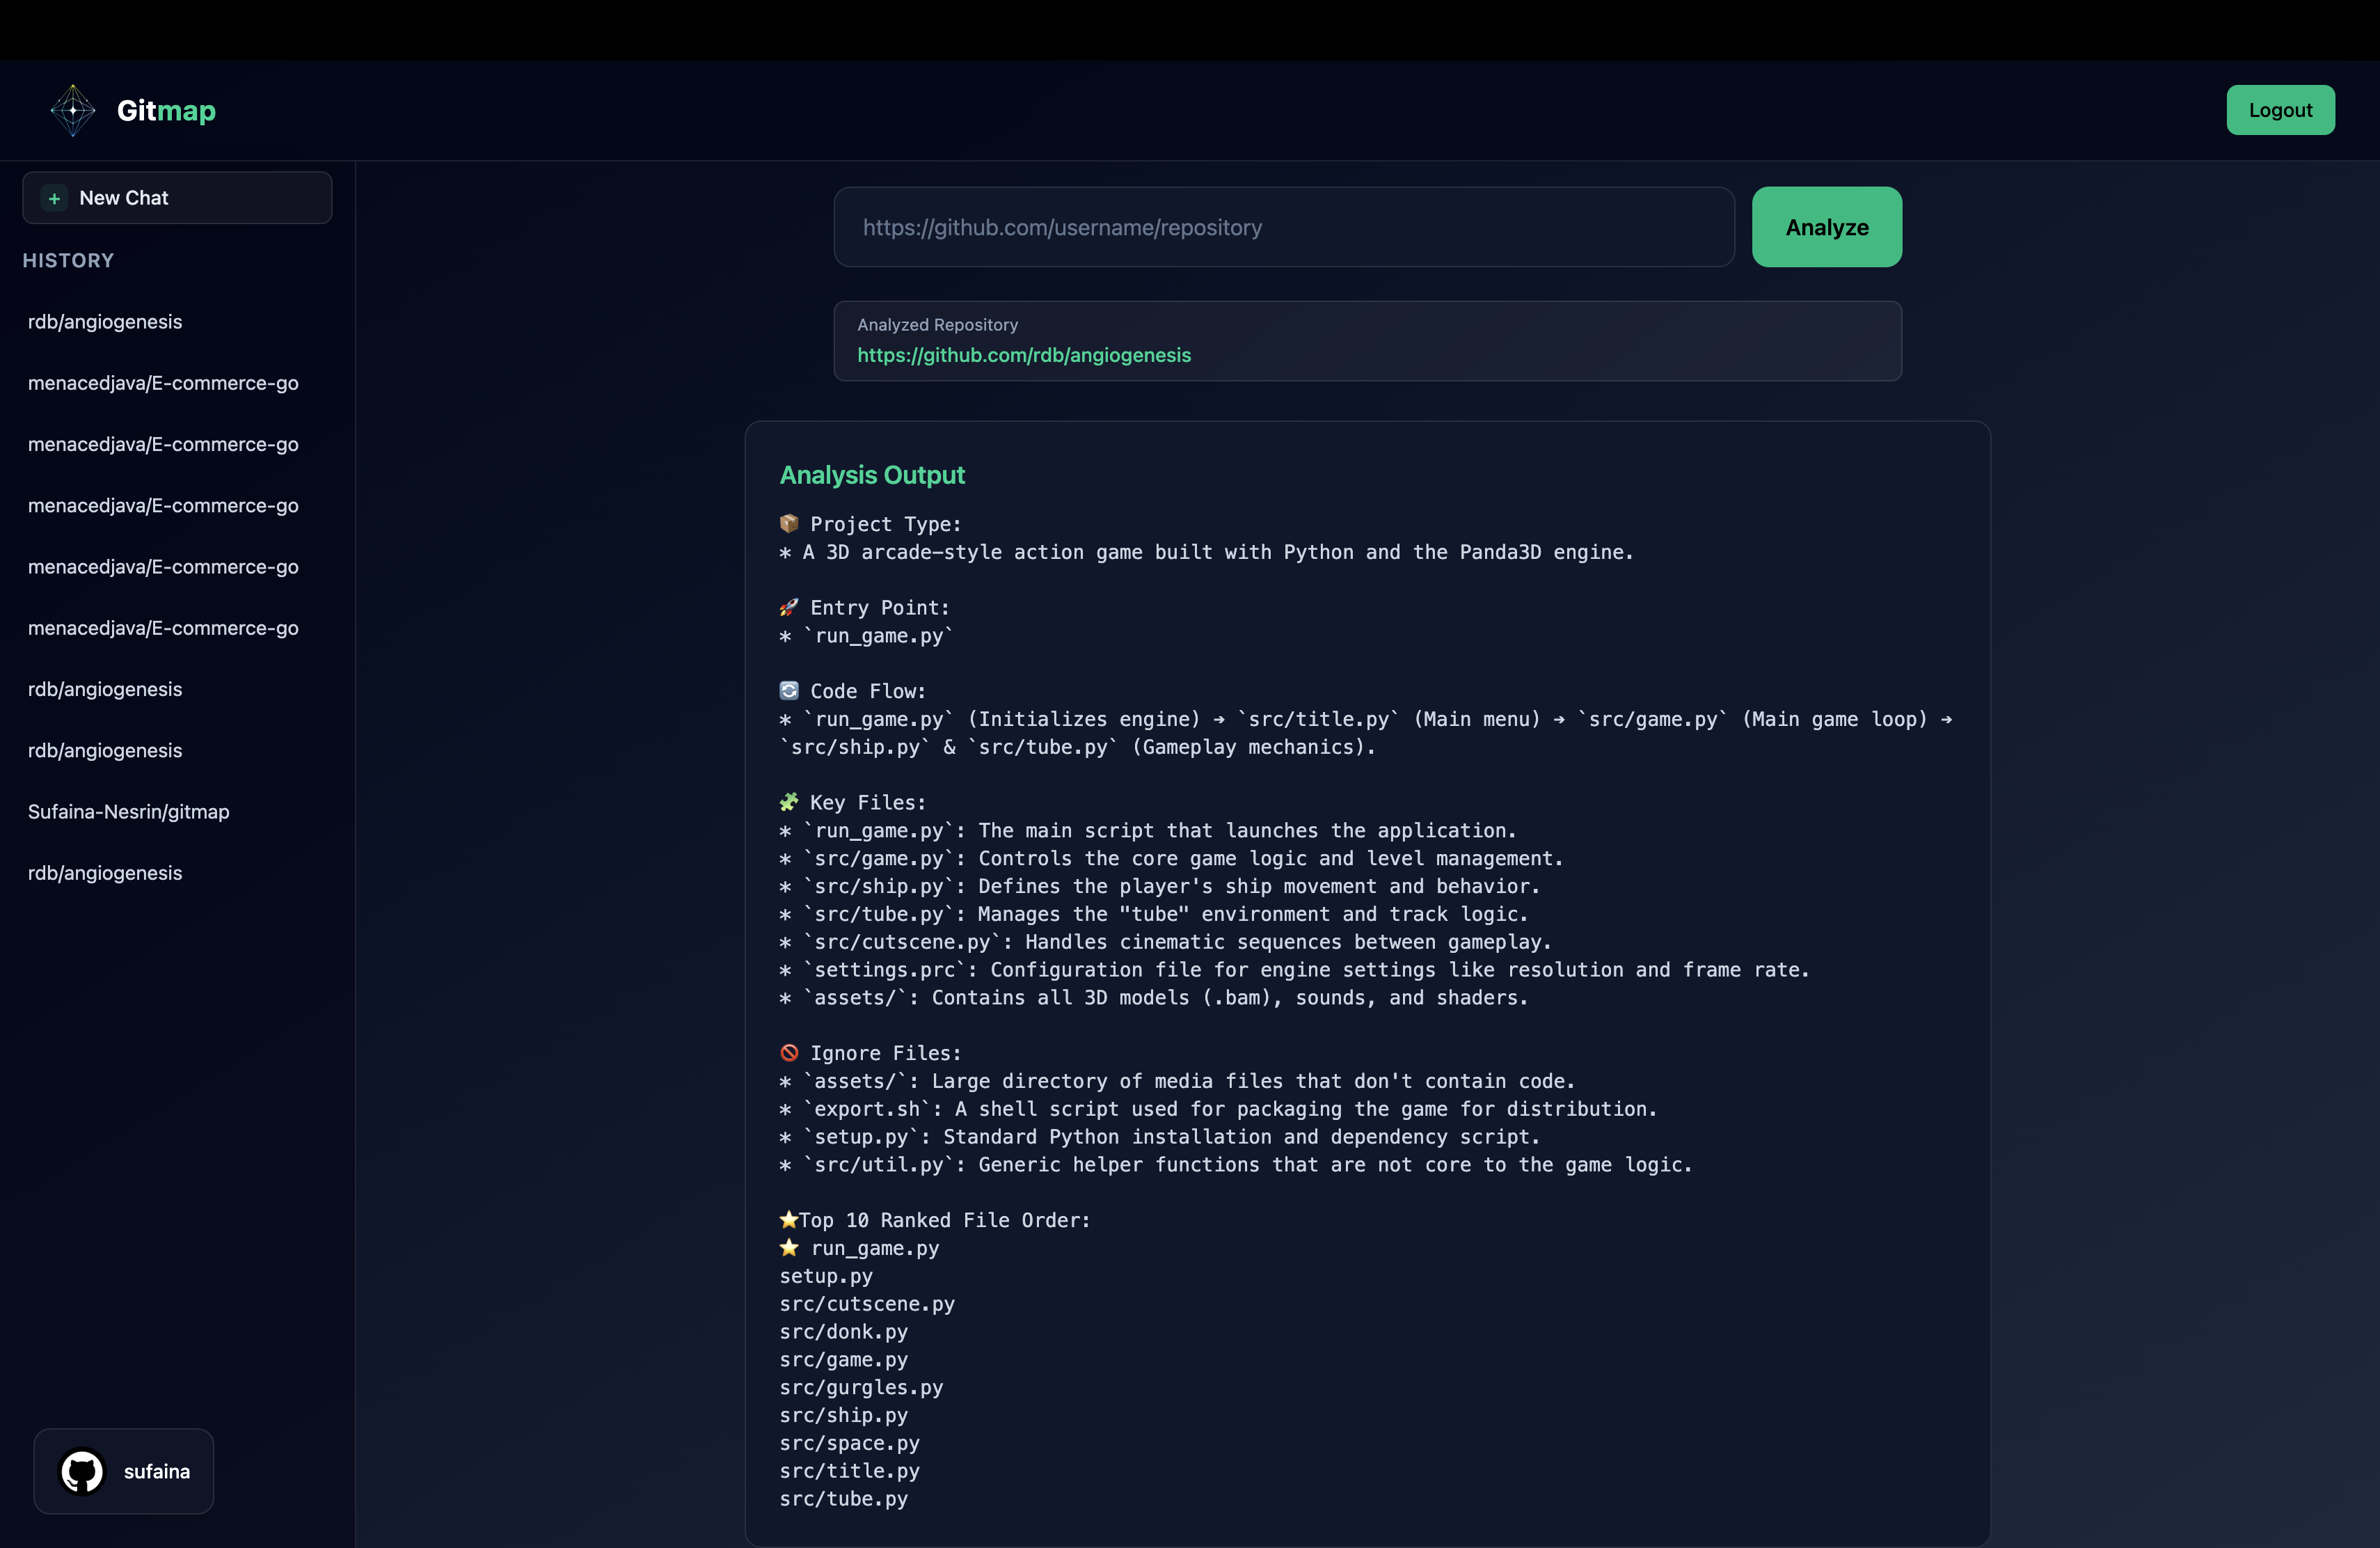Screen dimensions: 2380x1548
Task: Focus the GitHub repository URL input field
Action: tap(1283, 227)
